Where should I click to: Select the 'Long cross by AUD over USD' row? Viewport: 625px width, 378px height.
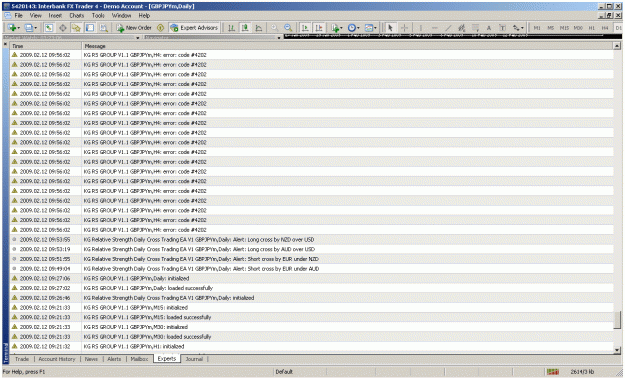click(x=311, y=249)
